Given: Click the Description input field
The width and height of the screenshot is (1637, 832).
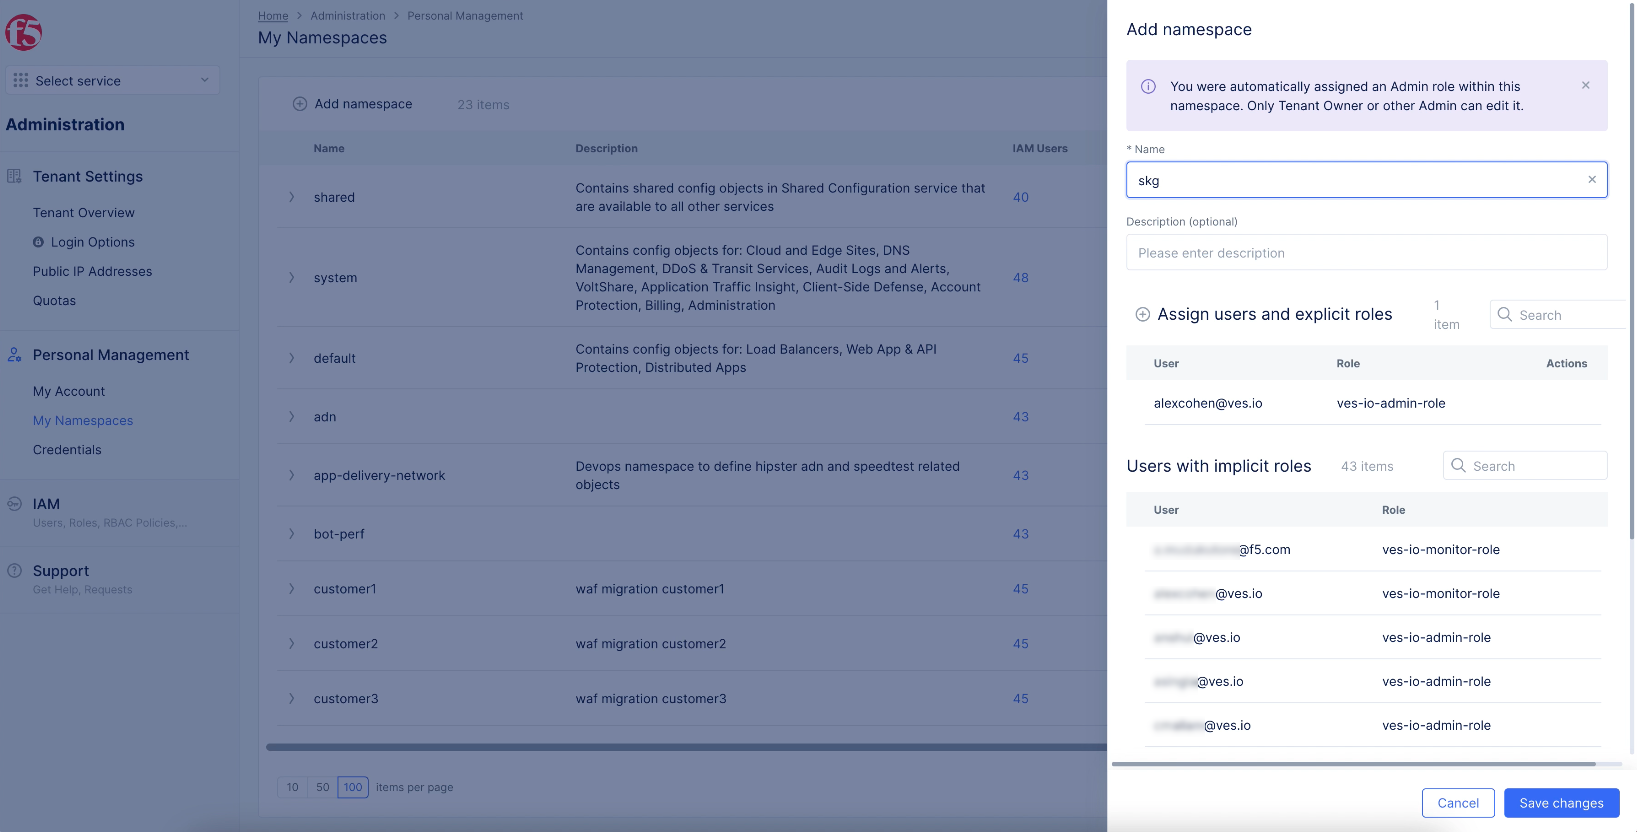Looking at the screenshot, I should click(x=1366, y=253).
